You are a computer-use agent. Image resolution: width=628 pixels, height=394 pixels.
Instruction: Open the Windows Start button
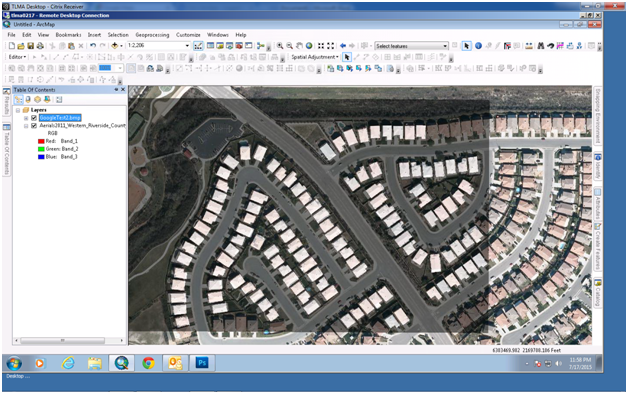click(x=14, y=364)
